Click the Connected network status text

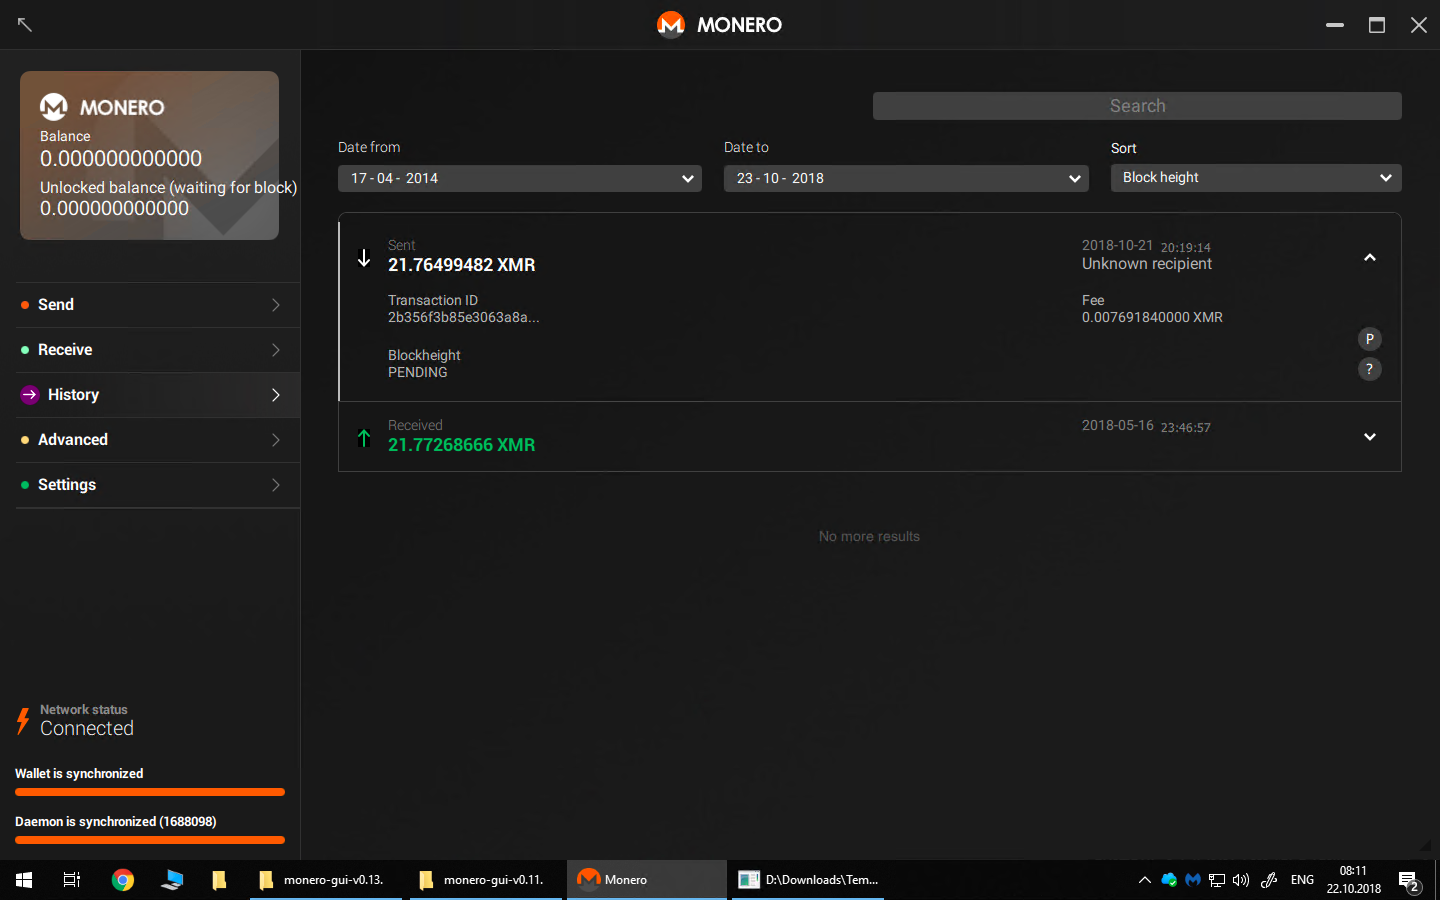coord(87,729)
